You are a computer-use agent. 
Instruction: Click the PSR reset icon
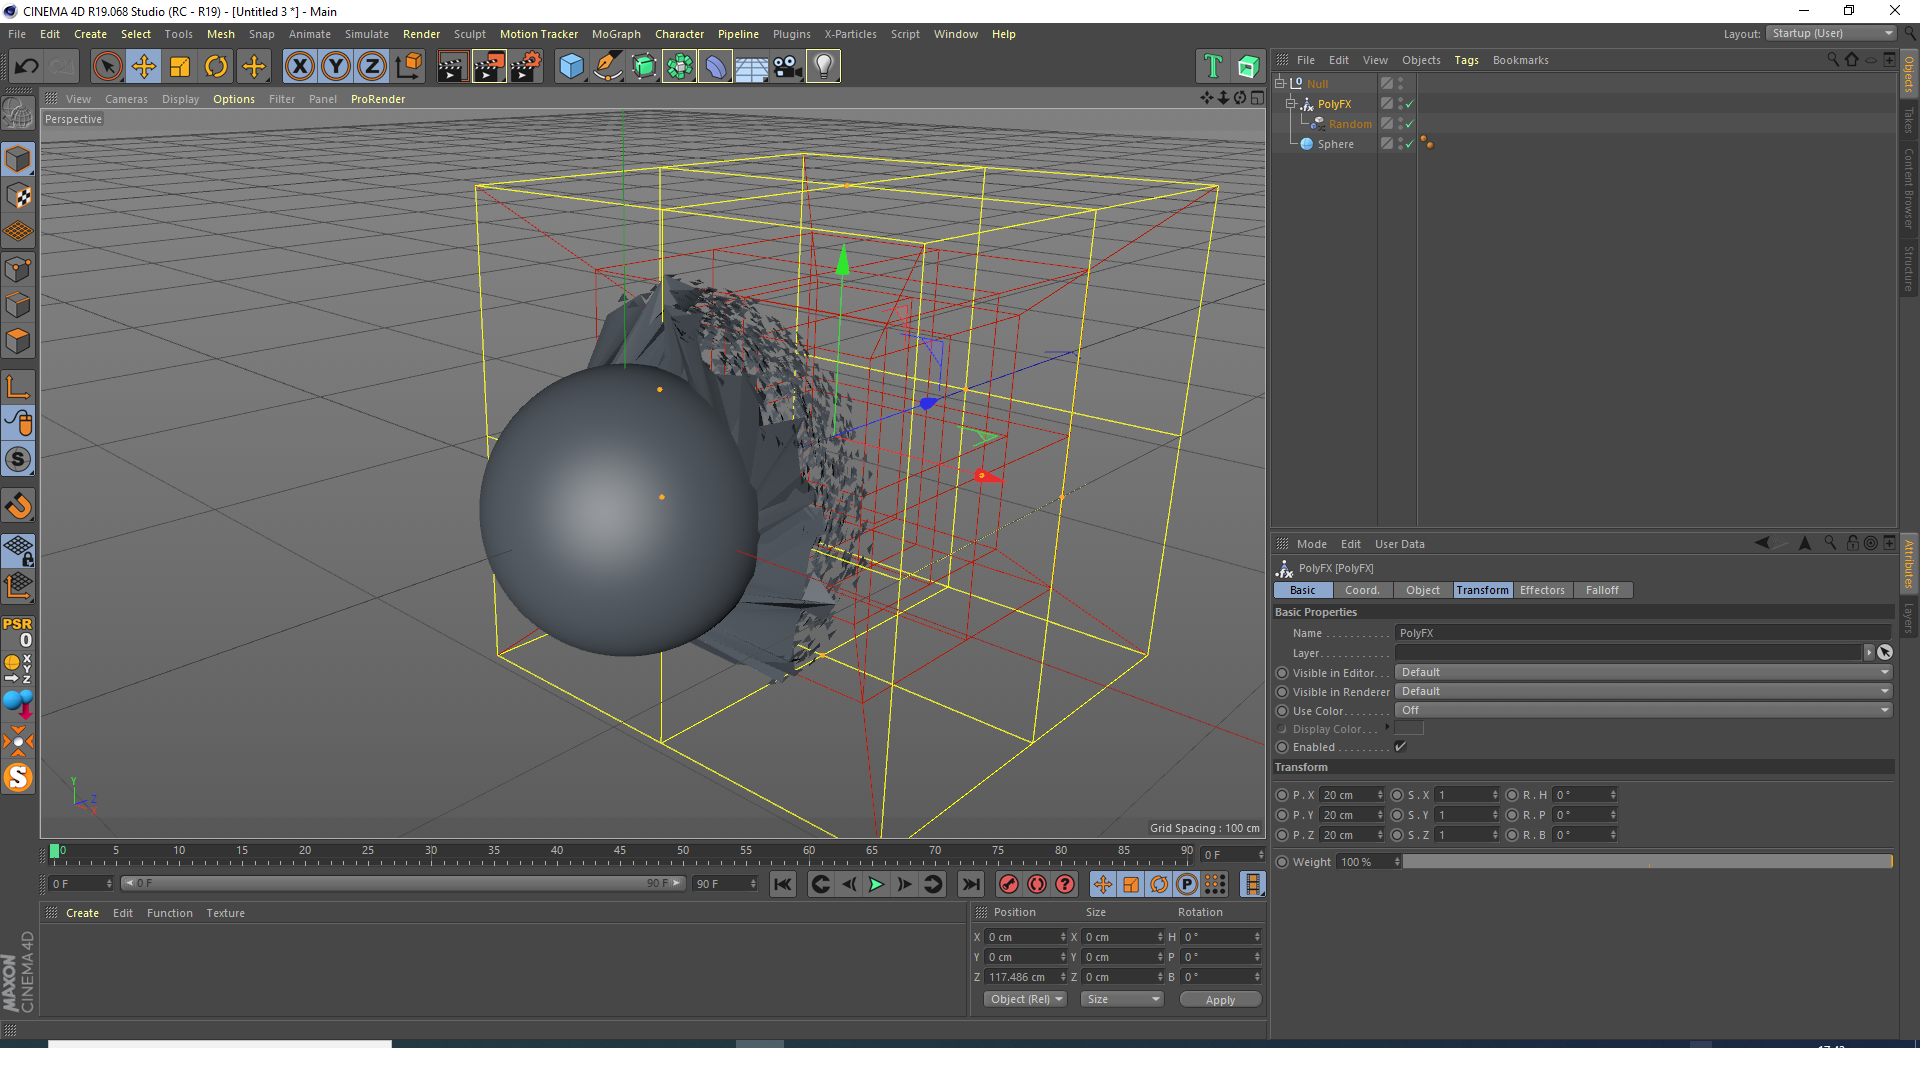(18, 632)
